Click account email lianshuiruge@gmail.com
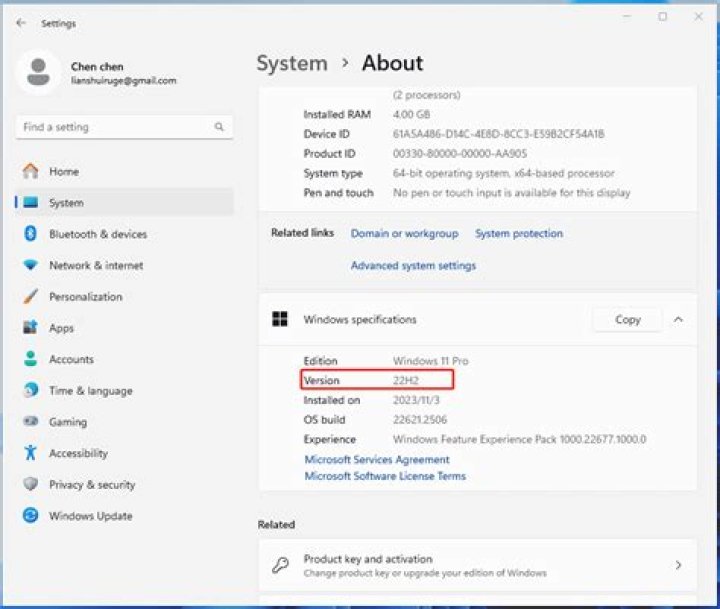Image resolution: width=720 pixels, height=609 pixels. pyautogui.click(x=124, y=80)
